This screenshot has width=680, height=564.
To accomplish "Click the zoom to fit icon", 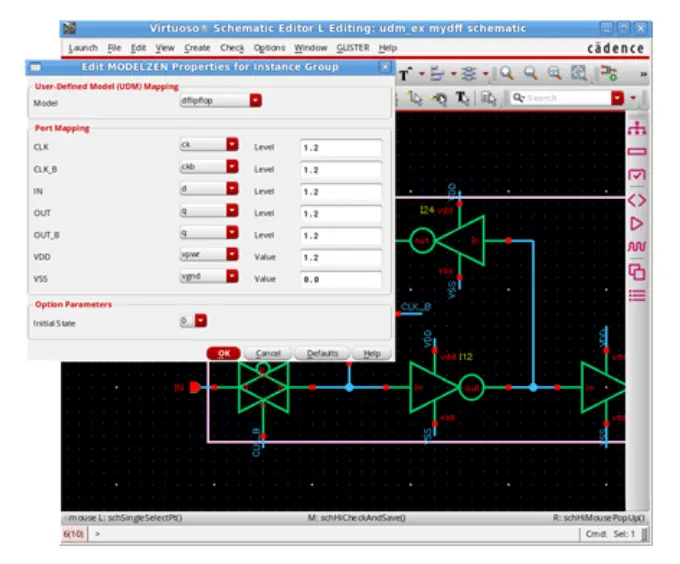I will click(x=555, y=73).
